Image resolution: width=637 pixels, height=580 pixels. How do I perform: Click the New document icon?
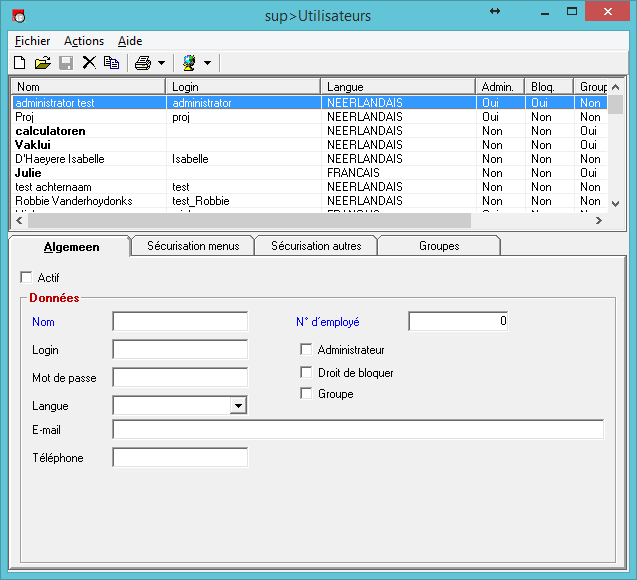point(20,63)
